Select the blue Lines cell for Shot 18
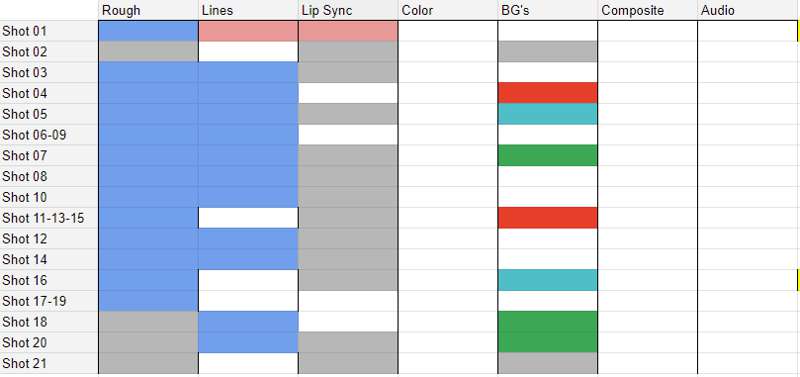 point(248,322)
